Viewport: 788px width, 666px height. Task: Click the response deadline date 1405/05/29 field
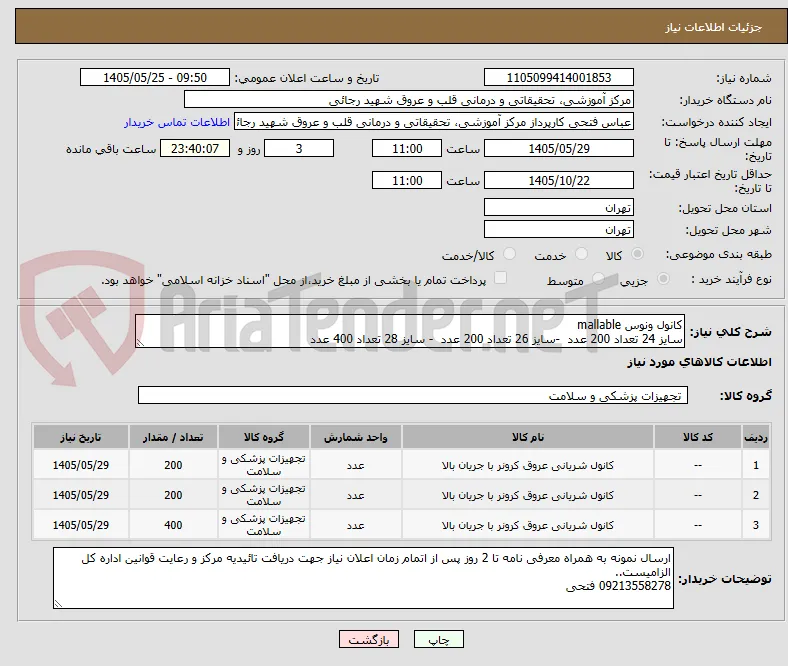click(558, 148)
